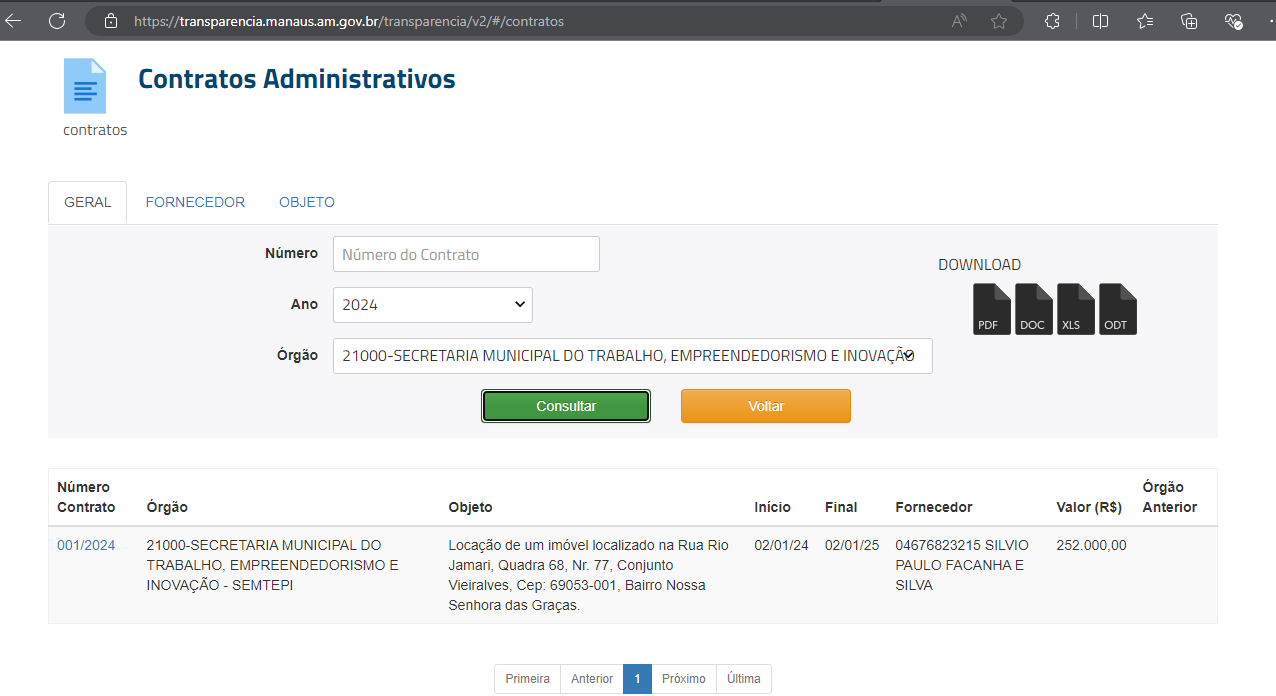Switch to the OBJETO tab
Screen dimensions: 1276x696
coord(307,202)
